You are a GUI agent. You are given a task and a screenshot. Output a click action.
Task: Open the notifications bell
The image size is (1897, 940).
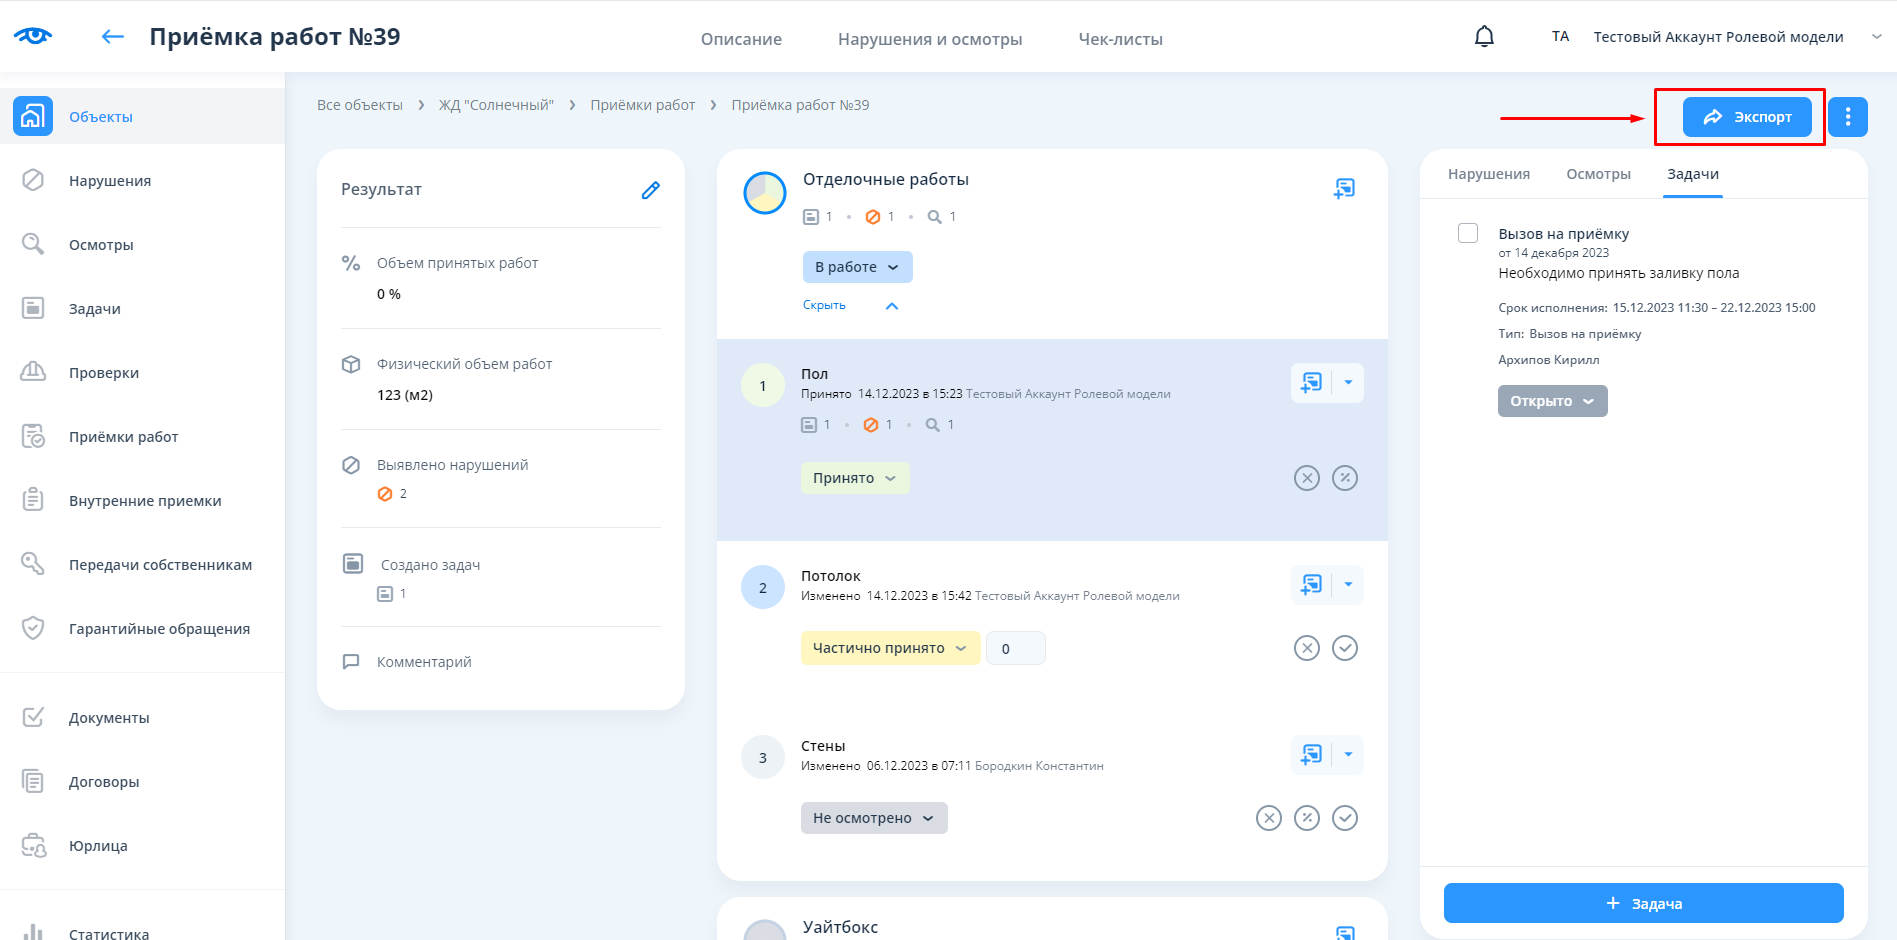pyautogui.click(x=1484, y=37)
